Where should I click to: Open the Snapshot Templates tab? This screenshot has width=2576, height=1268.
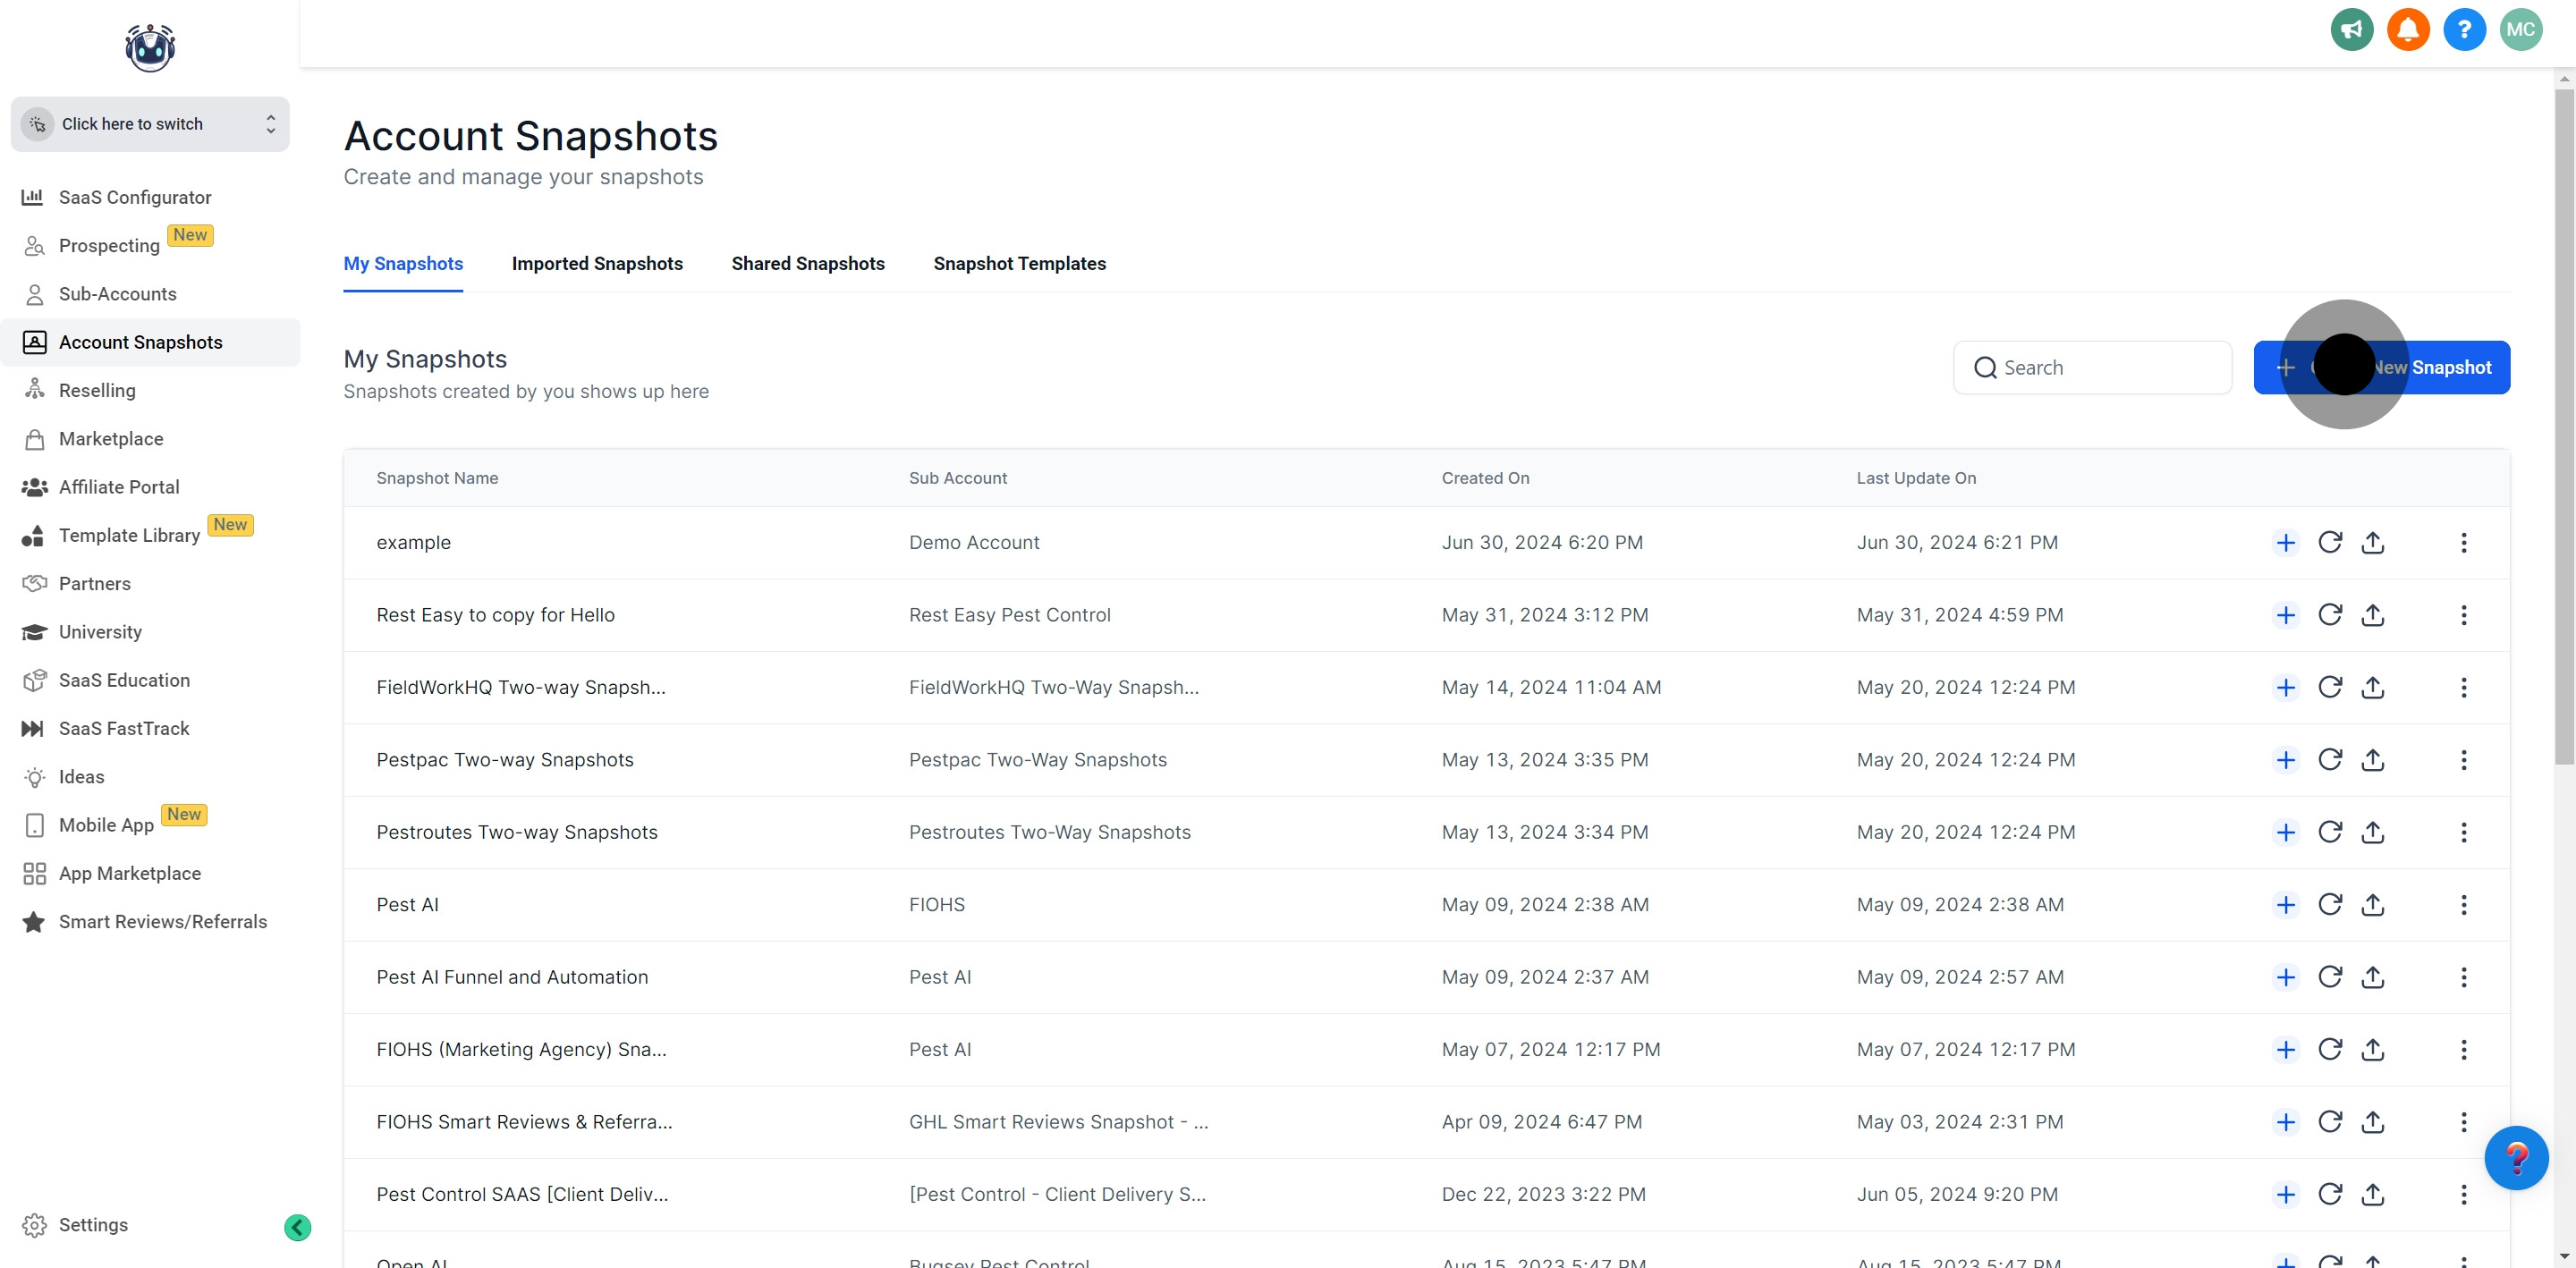[x=1019, y=263]
